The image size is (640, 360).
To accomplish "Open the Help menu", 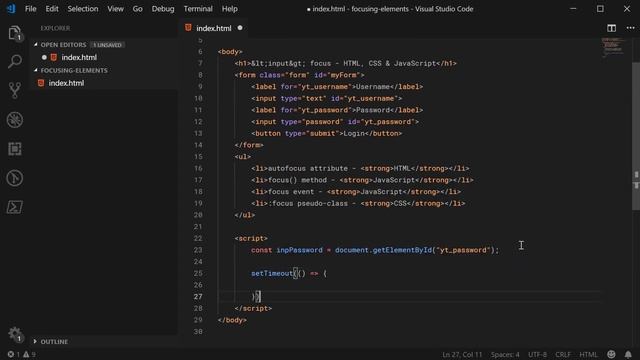I will point(230,9).
